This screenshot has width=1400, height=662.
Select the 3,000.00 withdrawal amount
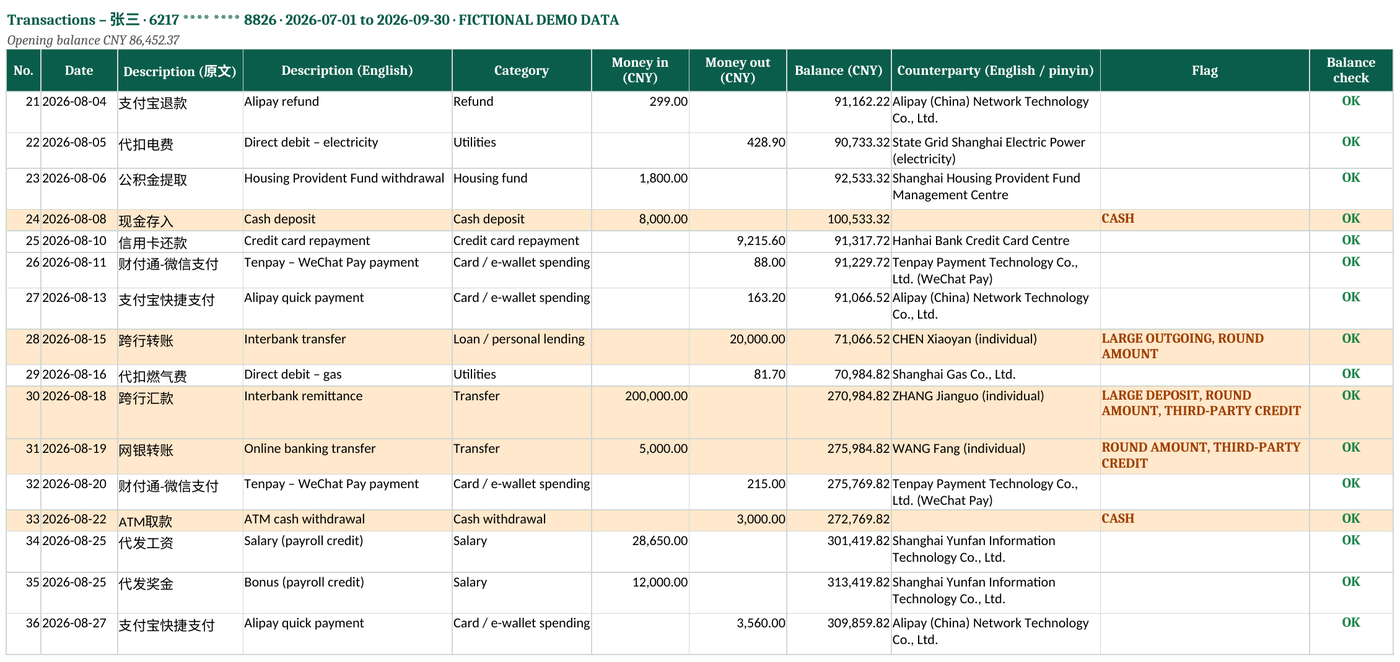click(738, 520)
